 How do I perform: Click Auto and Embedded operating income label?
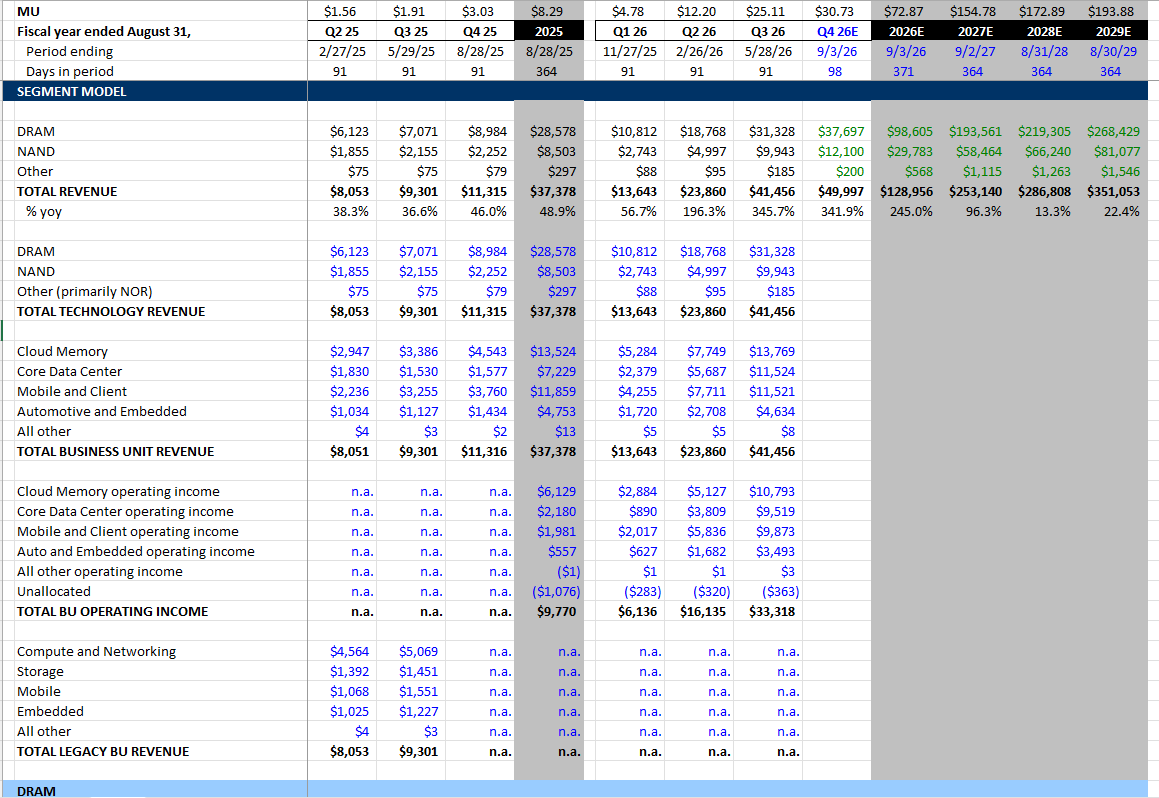point(135,552)
